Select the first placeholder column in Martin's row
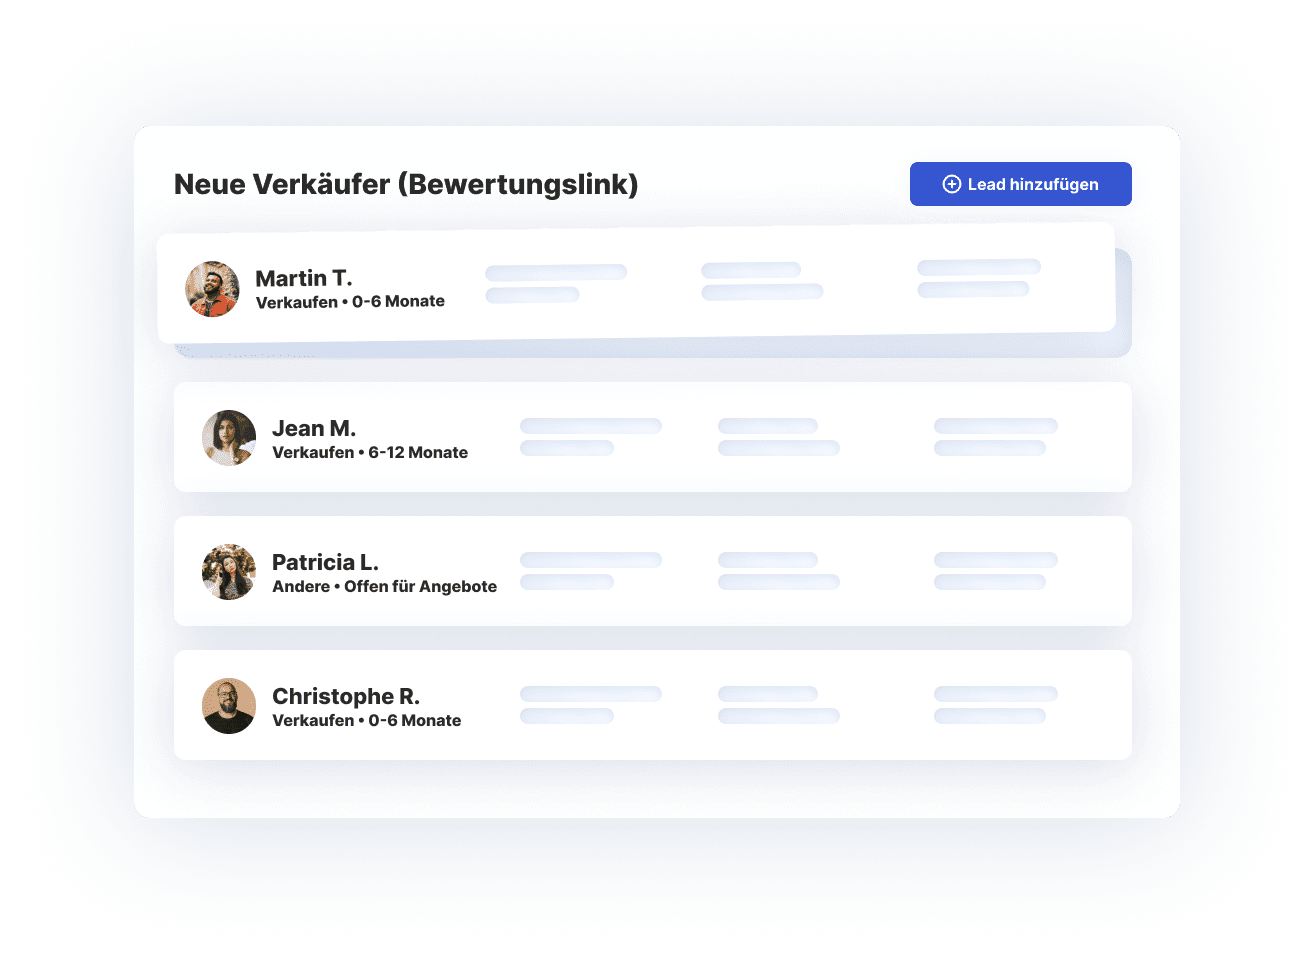1312x957 pixels. tap(556, 283)
